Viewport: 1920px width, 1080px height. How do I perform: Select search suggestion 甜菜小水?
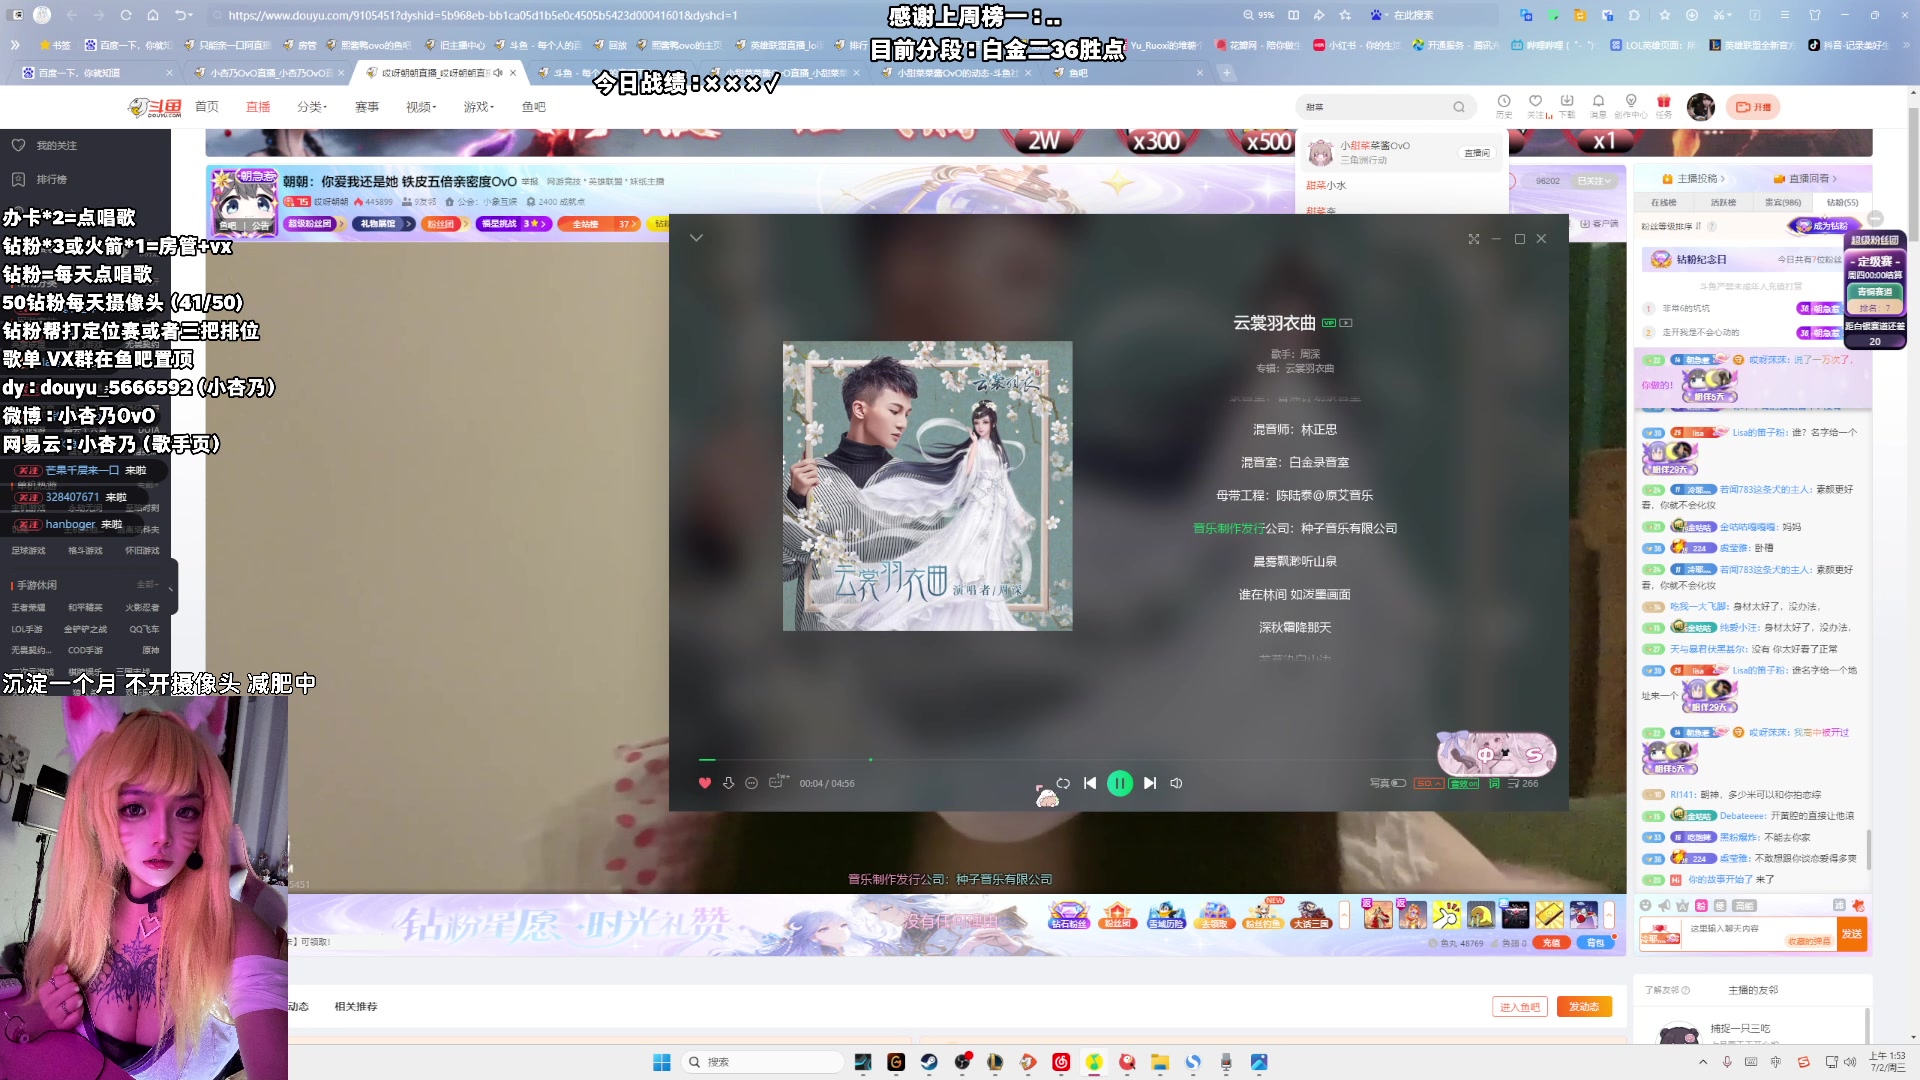coord(1327,185)
